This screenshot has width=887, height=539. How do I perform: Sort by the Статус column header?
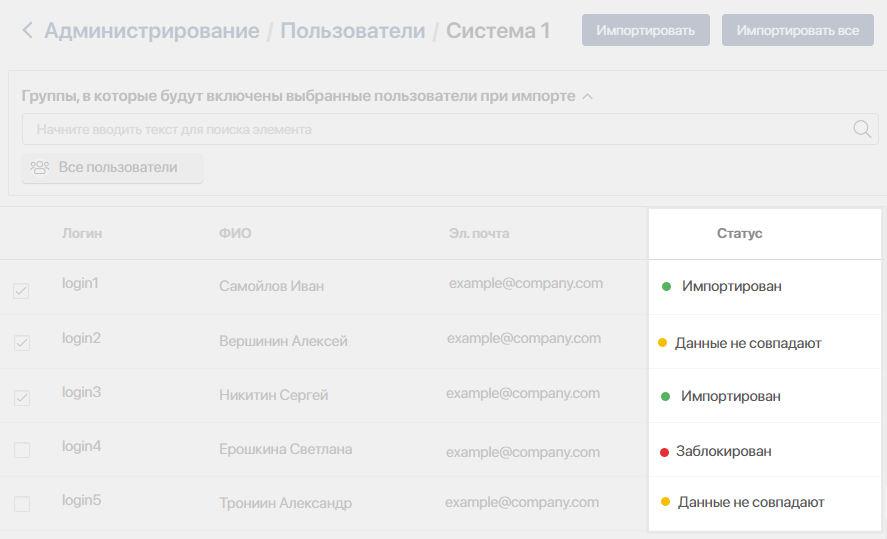click(x=739, y=233)
